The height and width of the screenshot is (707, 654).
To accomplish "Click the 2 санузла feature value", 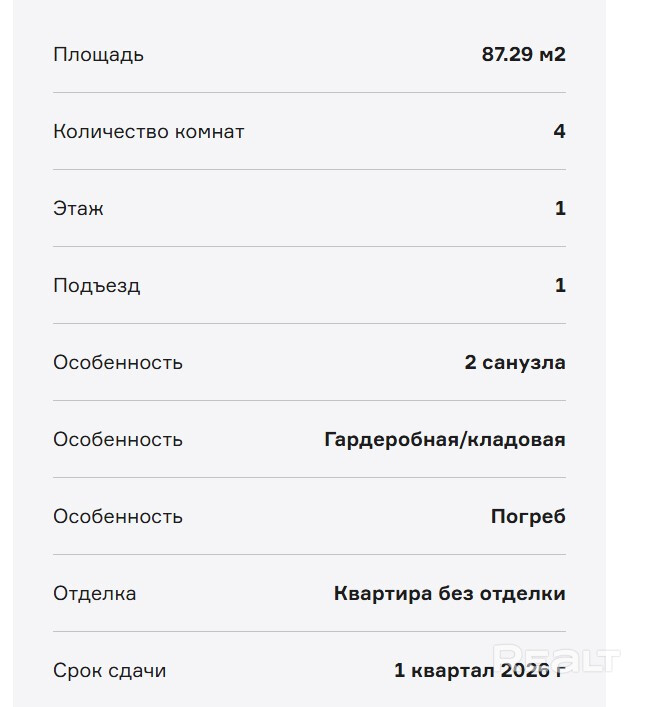I will tap(514, 363).
